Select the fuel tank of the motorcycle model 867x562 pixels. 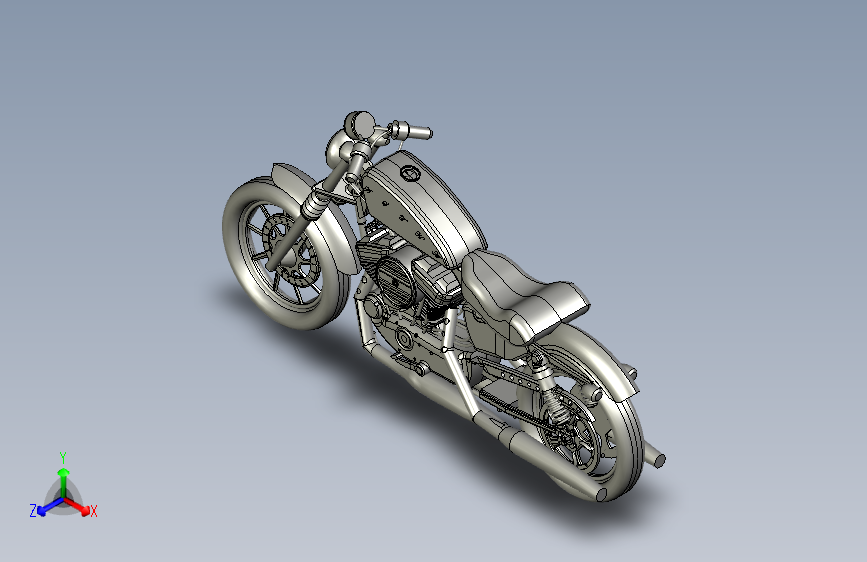point(426,210)
